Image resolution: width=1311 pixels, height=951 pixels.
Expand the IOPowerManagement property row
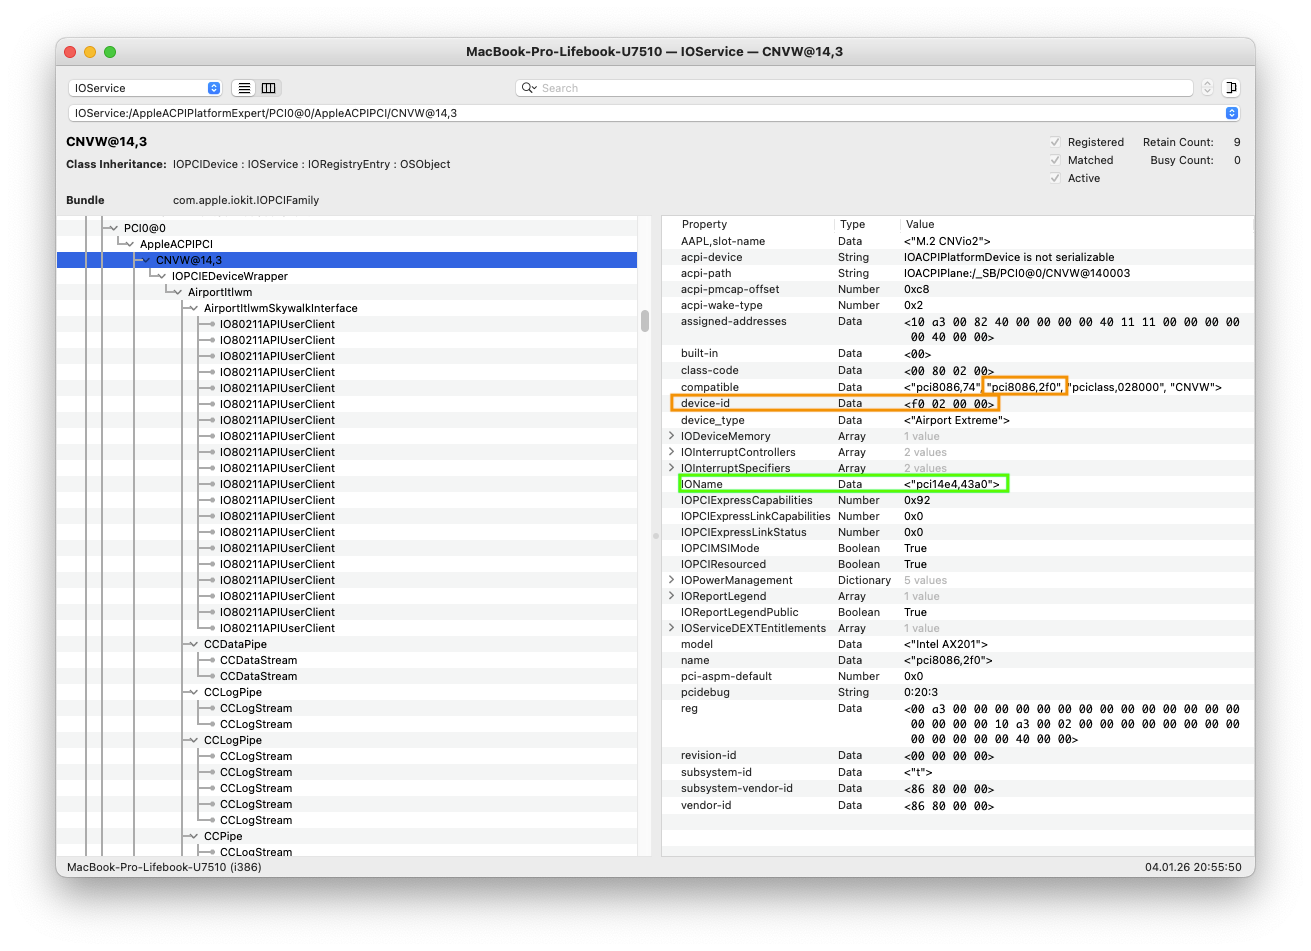click(x=672, y=580)
